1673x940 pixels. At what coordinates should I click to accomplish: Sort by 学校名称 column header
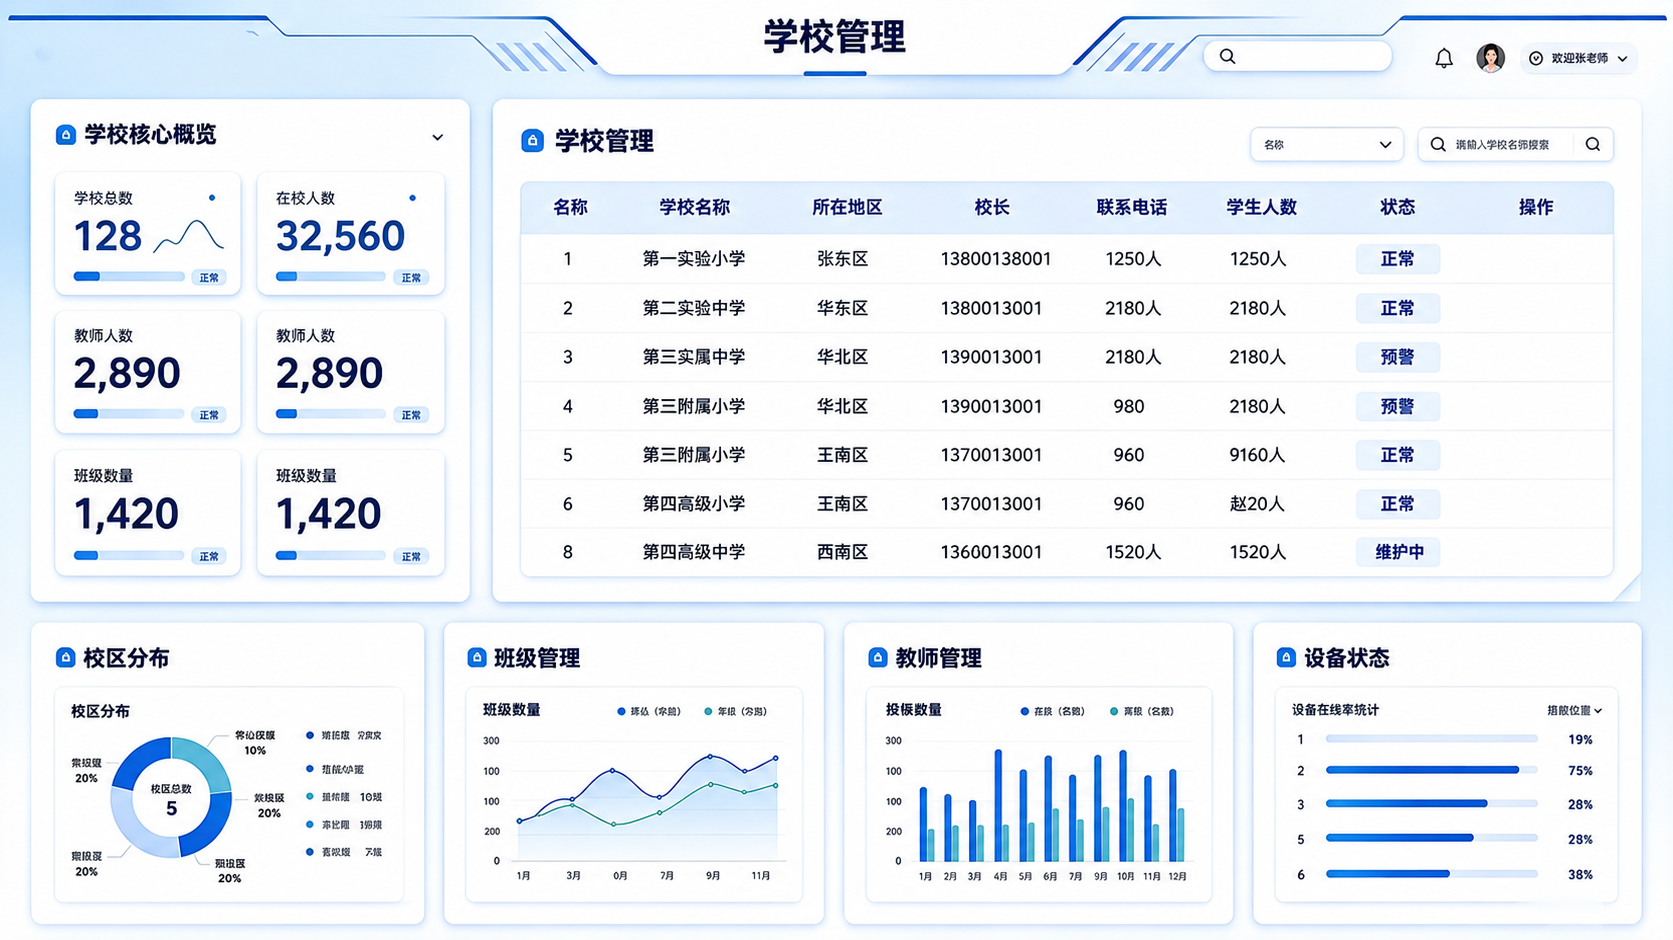coord(694,208)
